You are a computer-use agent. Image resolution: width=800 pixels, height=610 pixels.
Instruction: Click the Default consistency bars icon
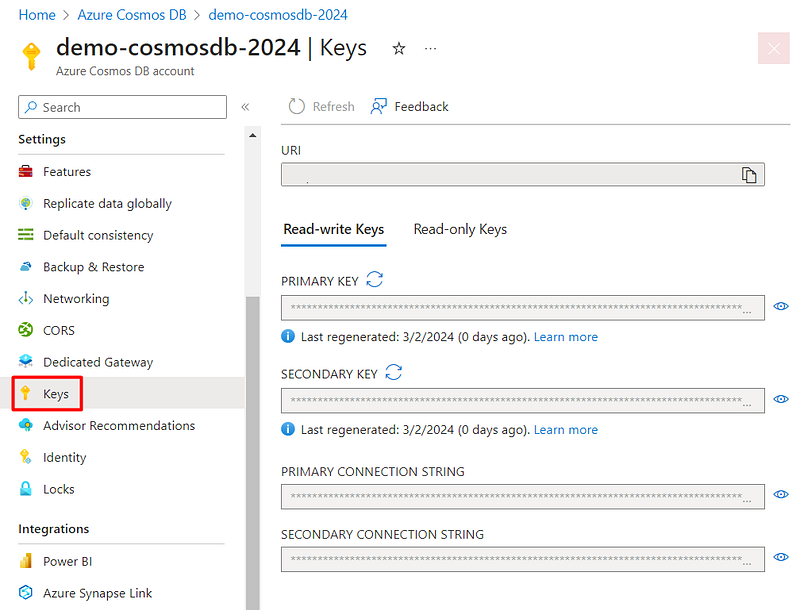[x=26, y=235]
